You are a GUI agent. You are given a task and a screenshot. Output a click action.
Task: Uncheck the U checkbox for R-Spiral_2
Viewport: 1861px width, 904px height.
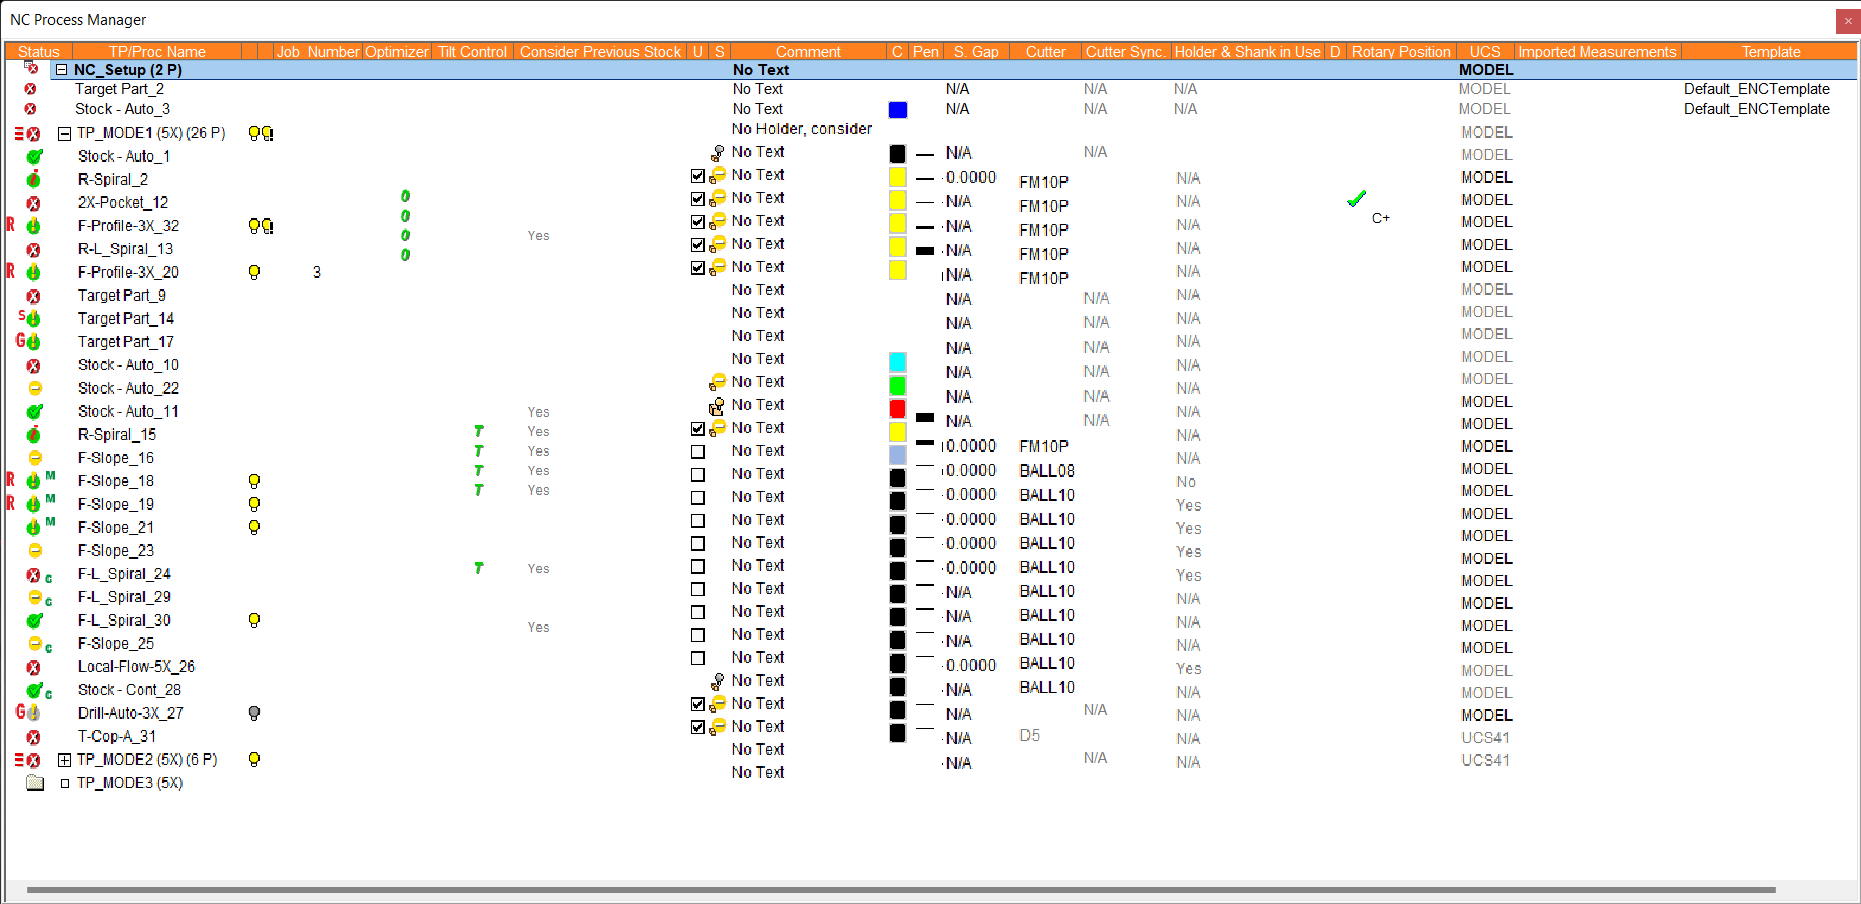[x=698, y=176]
